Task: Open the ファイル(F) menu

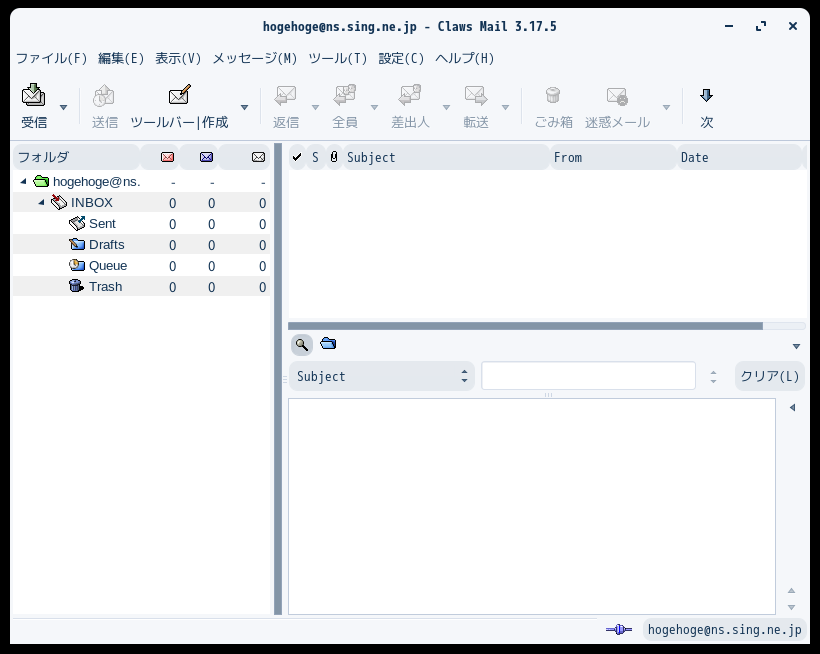Action: 51,58
